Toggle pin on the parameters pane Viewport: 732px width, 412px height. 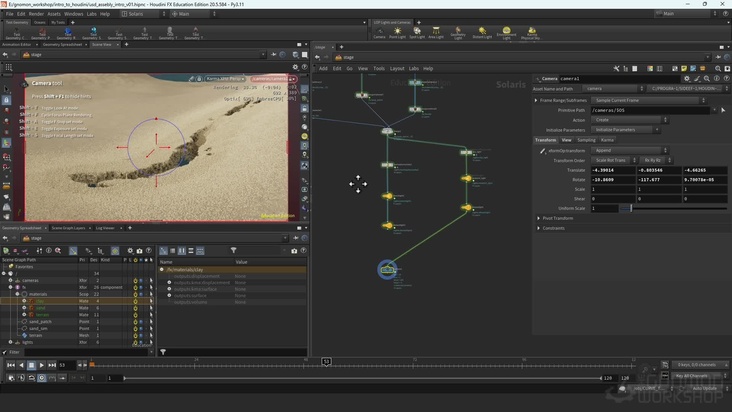(x=718, y=57)
